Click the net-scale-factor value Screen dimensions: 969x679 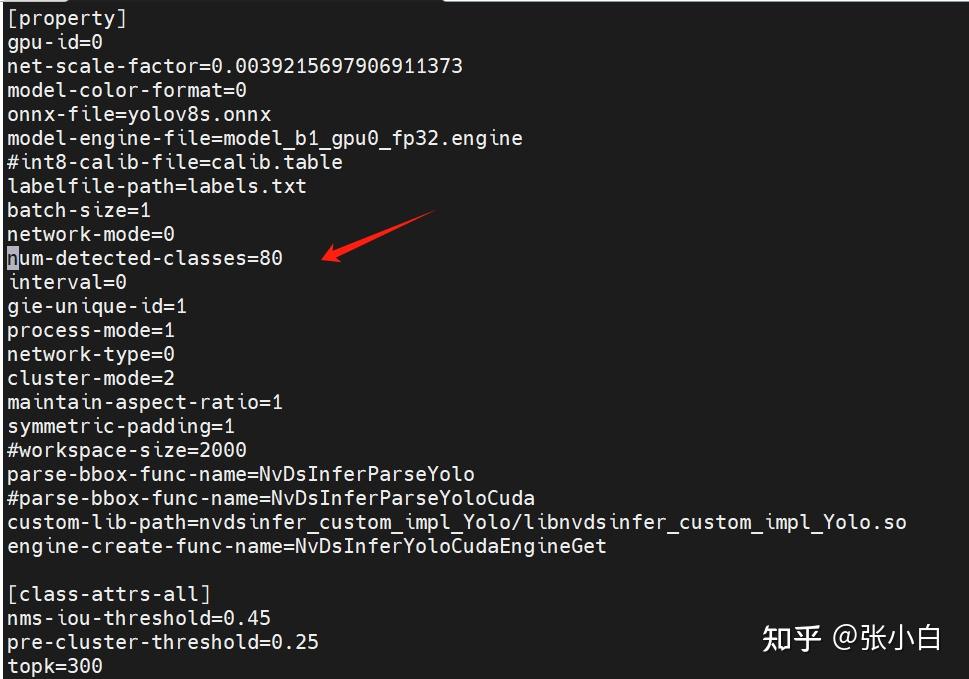[337, 66]
